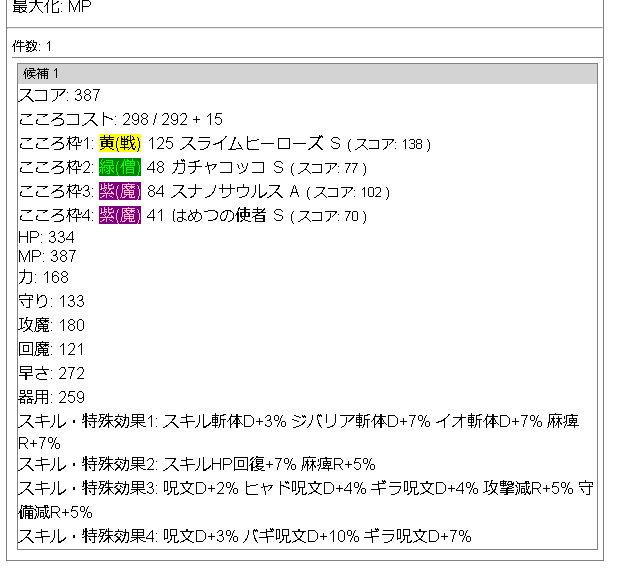
Task: Click the 候補 1 header bar
Action: tap(307, 74)
